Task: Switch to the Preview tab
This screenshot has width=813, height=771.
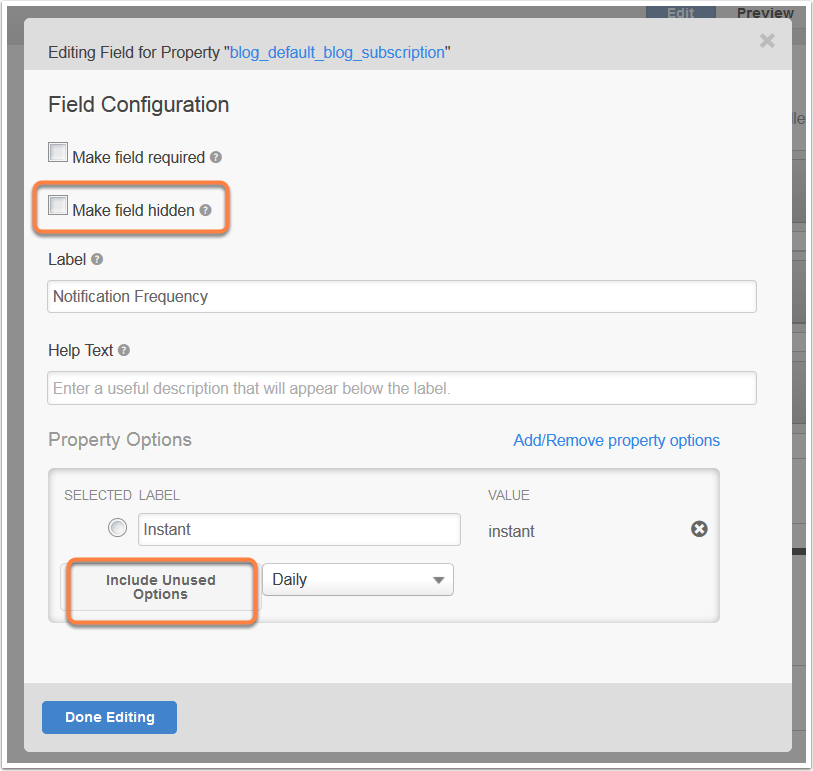Action: click(765, 12)
